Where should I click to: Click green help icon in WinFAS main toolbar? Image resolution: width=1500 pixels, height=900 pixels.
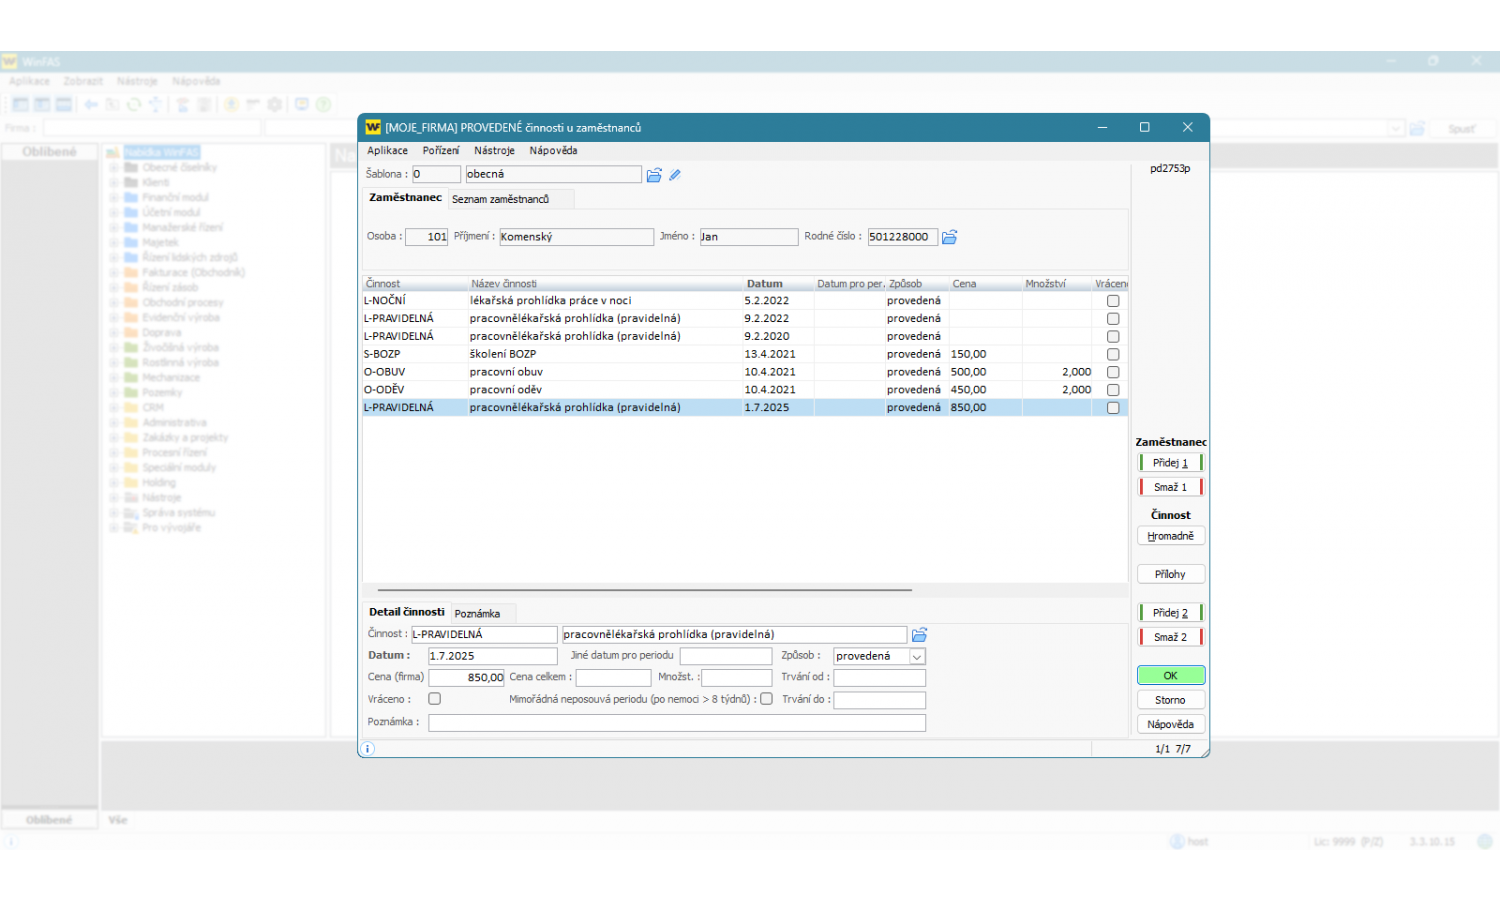tap(323, 104)
